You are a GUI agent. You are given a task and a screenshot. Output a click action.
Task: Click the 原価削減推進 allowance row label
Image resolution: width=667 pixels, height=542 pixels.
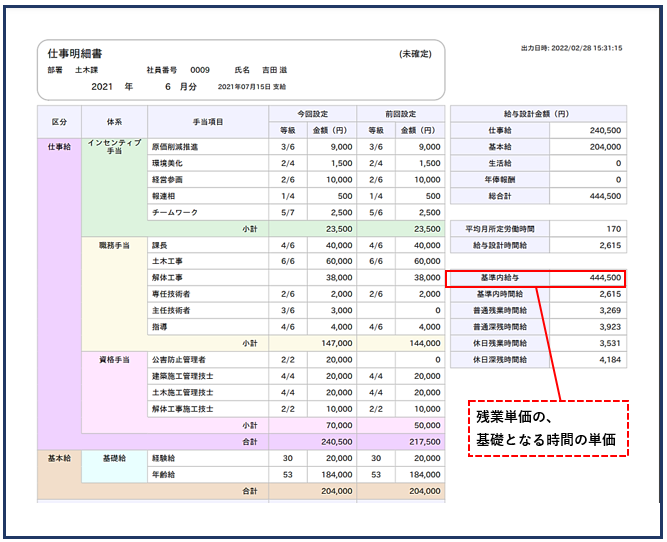pos(175,146)
